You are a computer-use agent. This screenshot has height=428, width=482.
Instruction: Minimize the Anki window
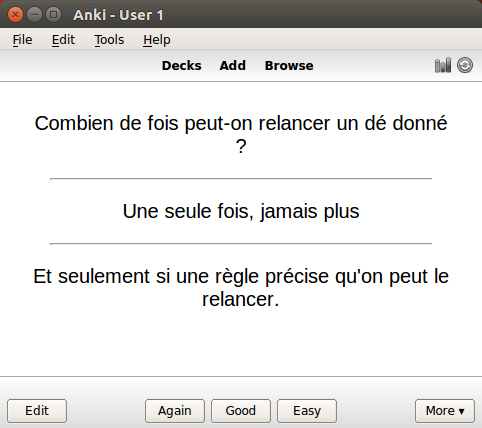point(34,15)
